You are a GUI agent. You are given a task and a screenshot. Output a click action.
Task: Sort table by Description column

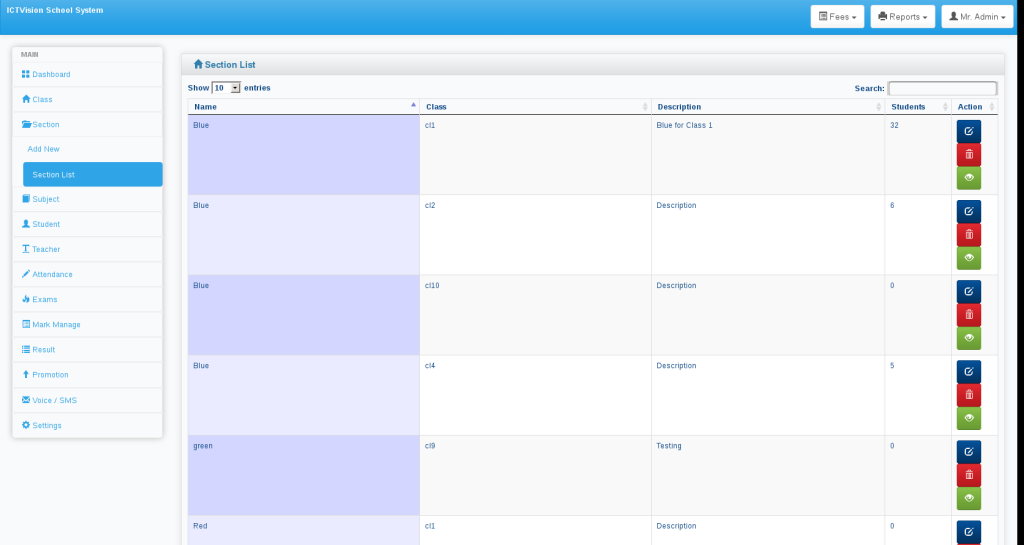(768, 107)
